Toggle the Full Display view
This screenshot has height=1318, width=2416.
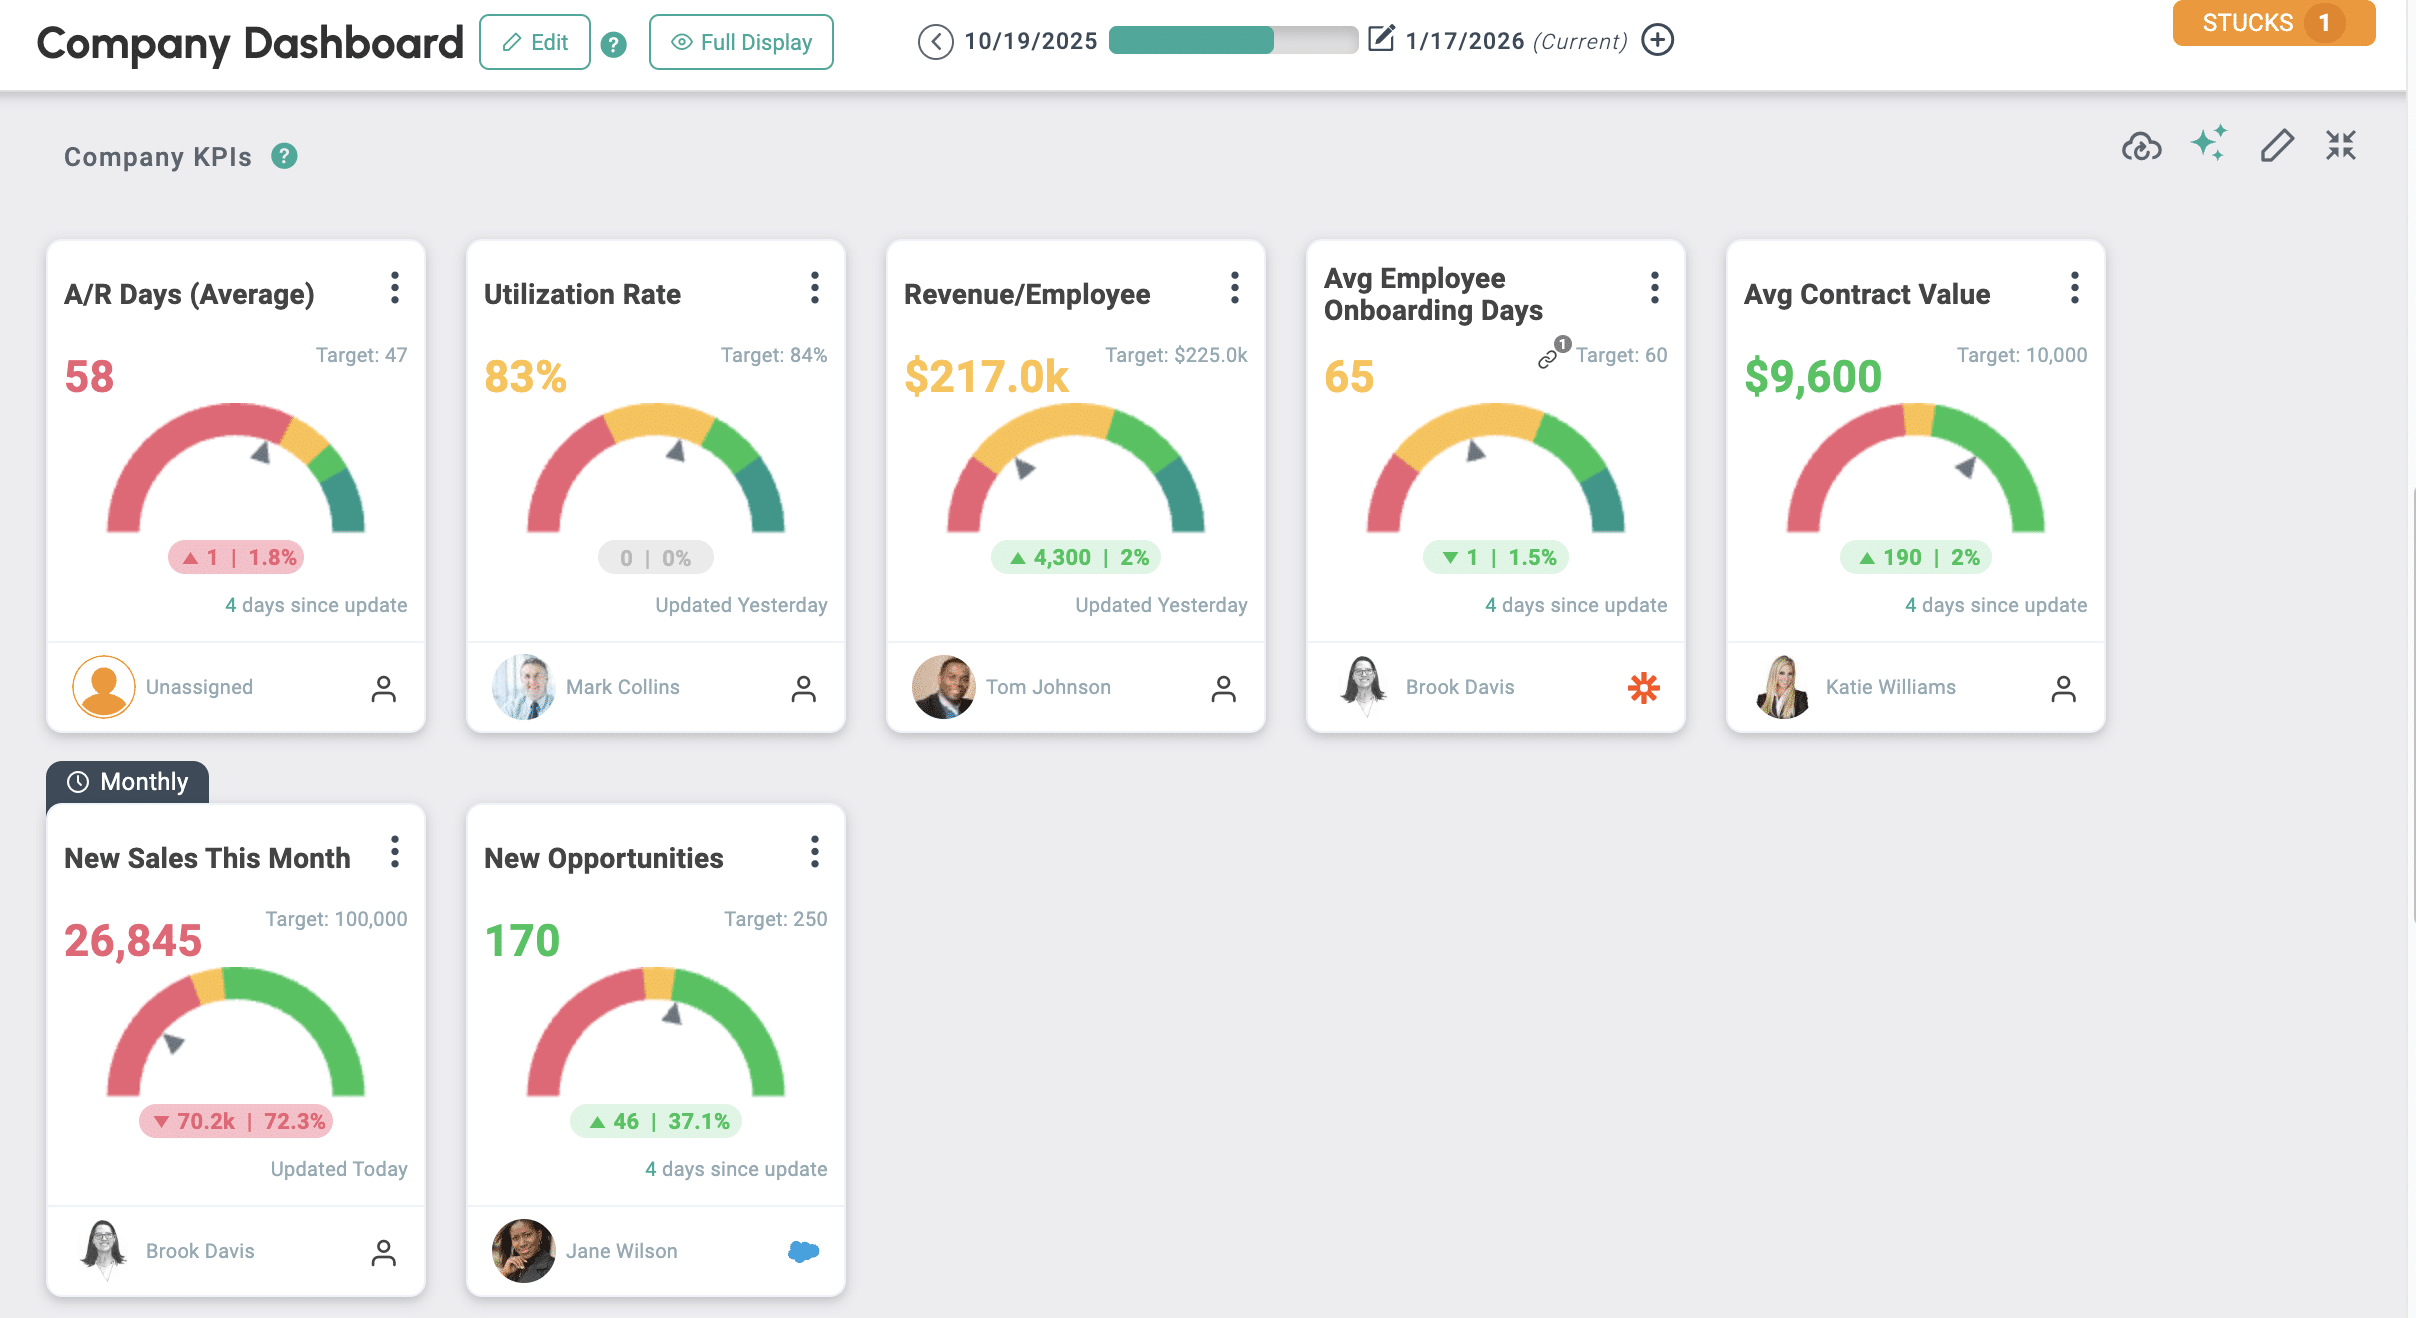741,42
